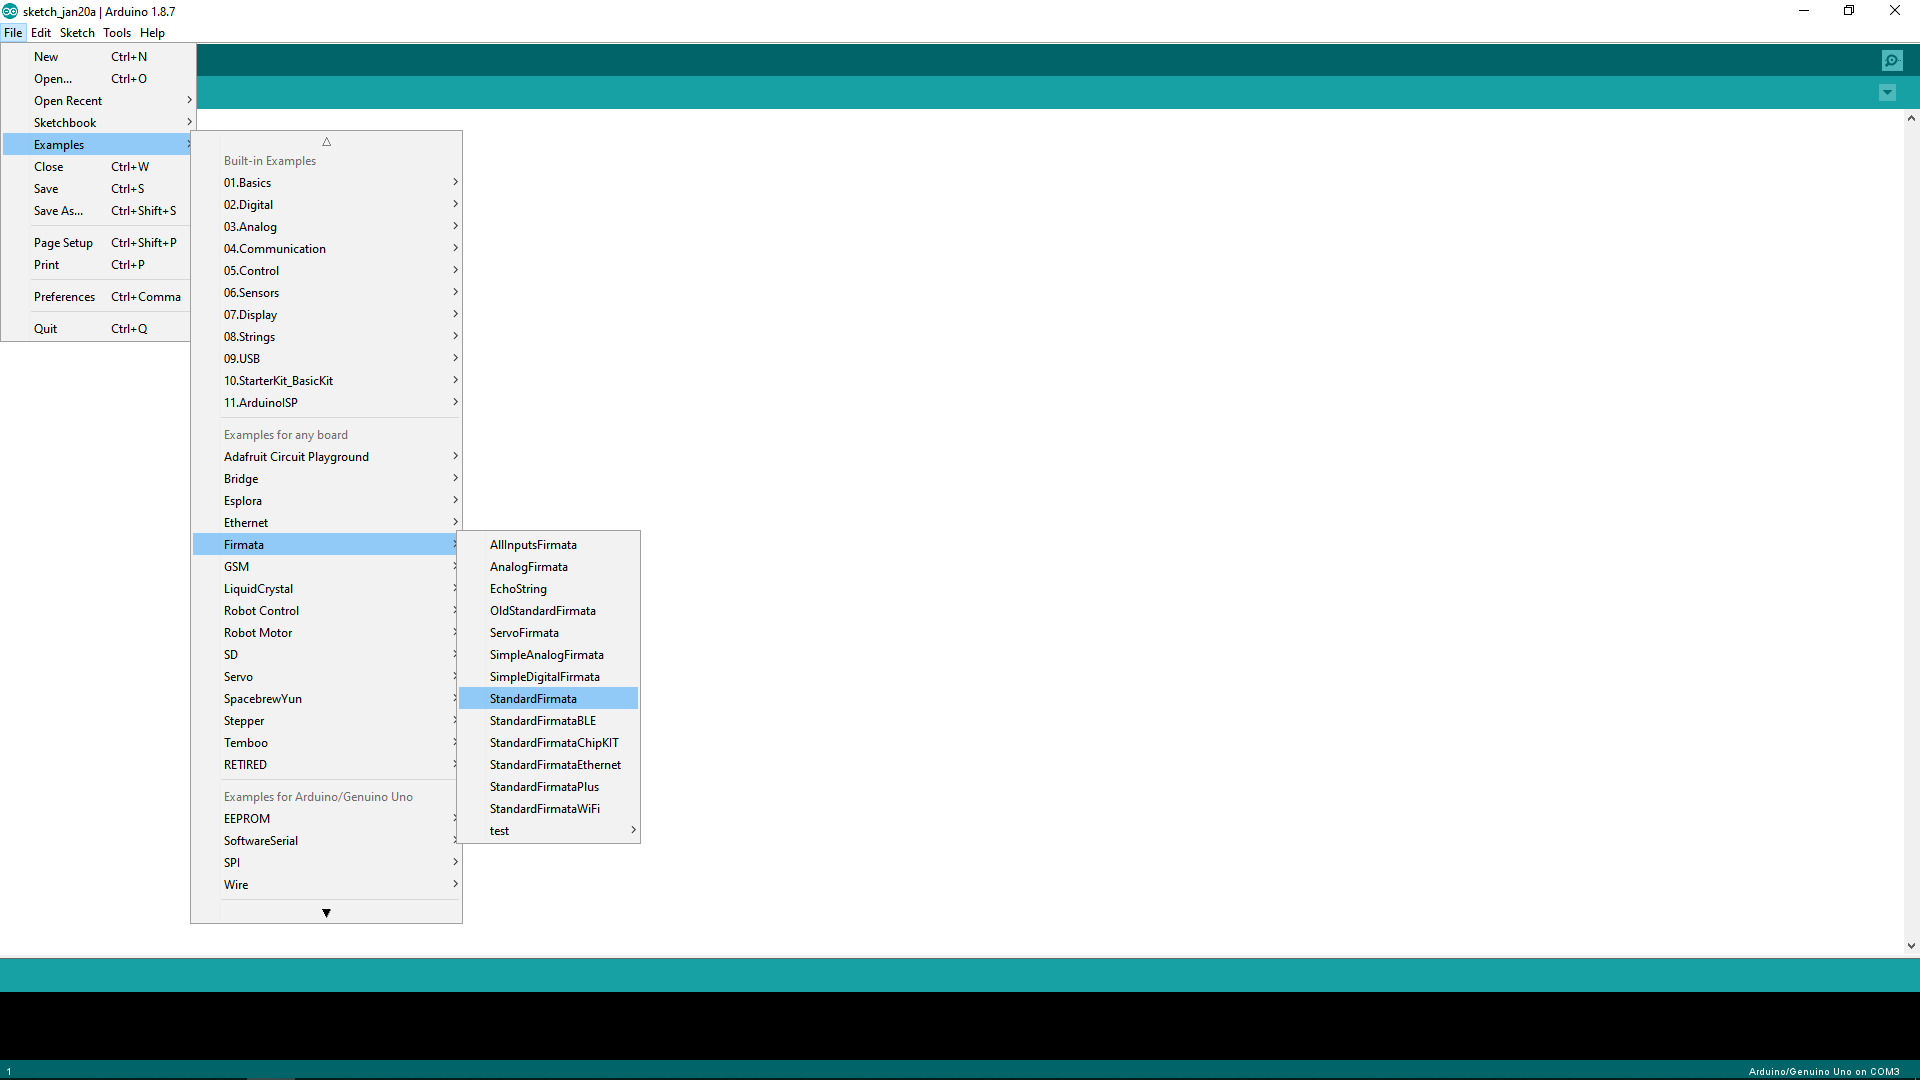
Task: Click editor scrollbar down arrow
Action: pos(1911,945)
